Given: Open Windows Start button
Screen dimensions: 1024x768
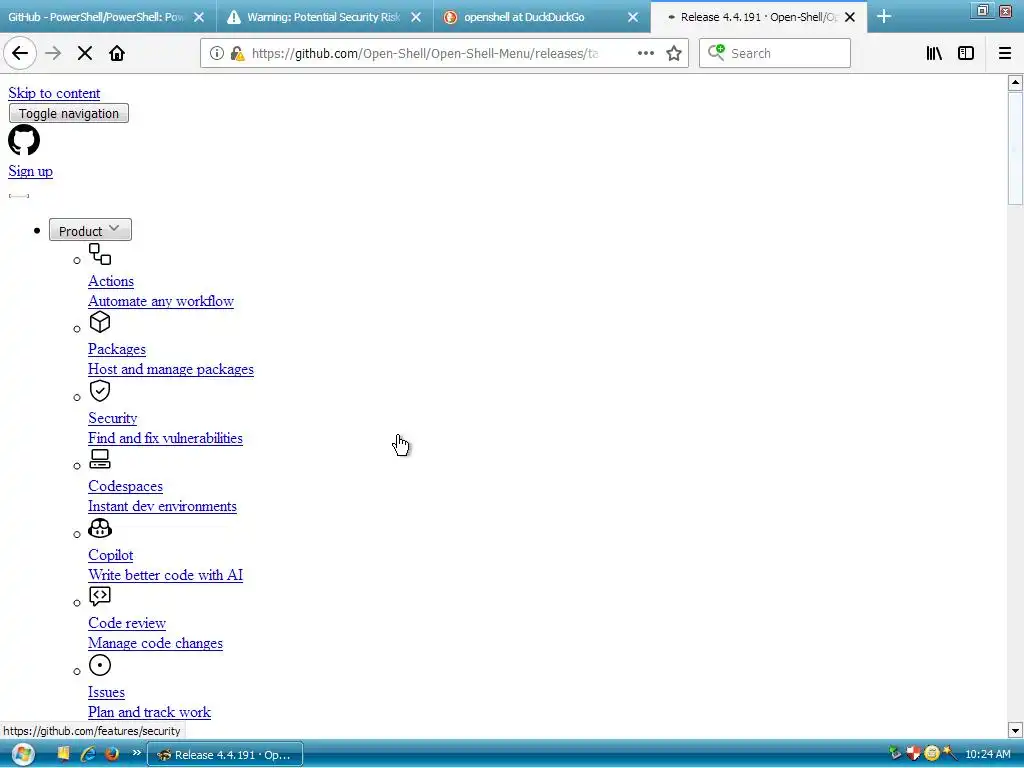Looking at the screenshot, I should pyautogui.click(x=23, y=754).
